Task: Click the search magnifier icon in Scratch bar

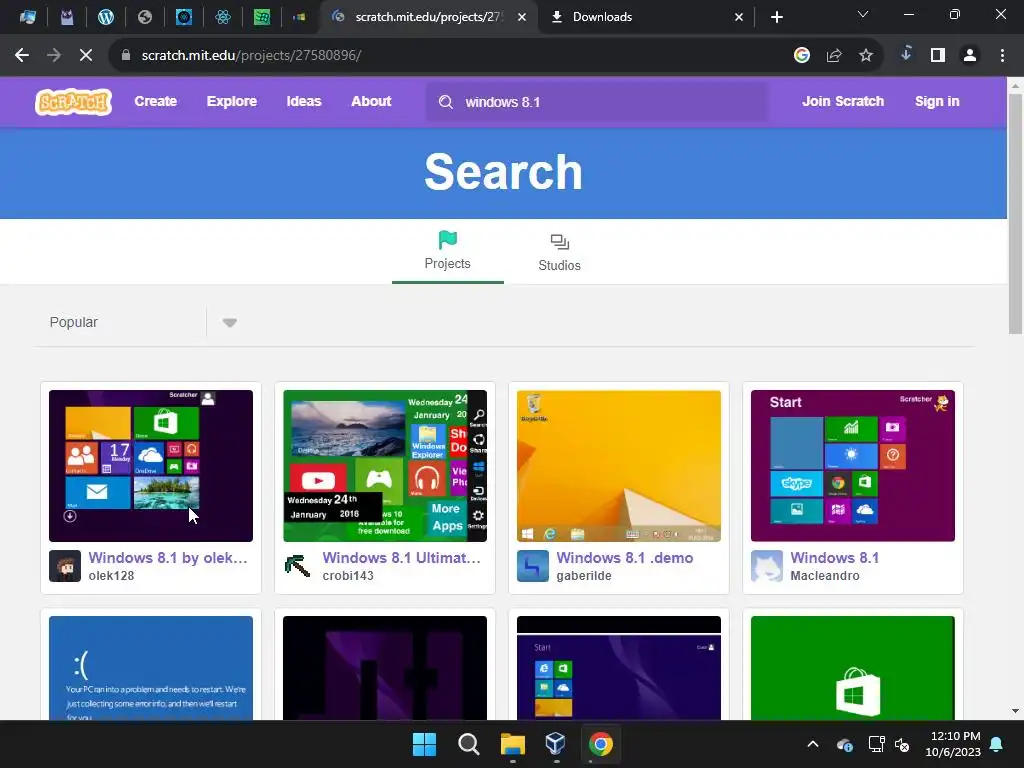Action: pyautogui.click(x=445, y=102)
